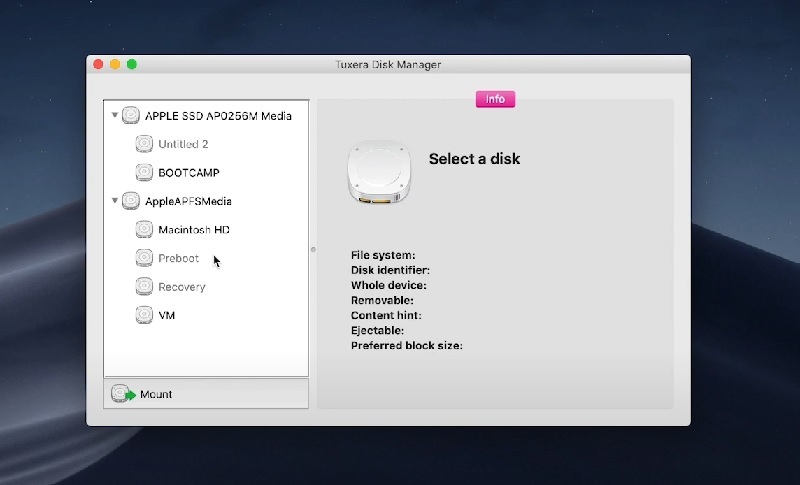Select the Macintosh HD volume
The height and width of the screenshot is (485, 800).
pyautogui.click(x=206, y=229)
